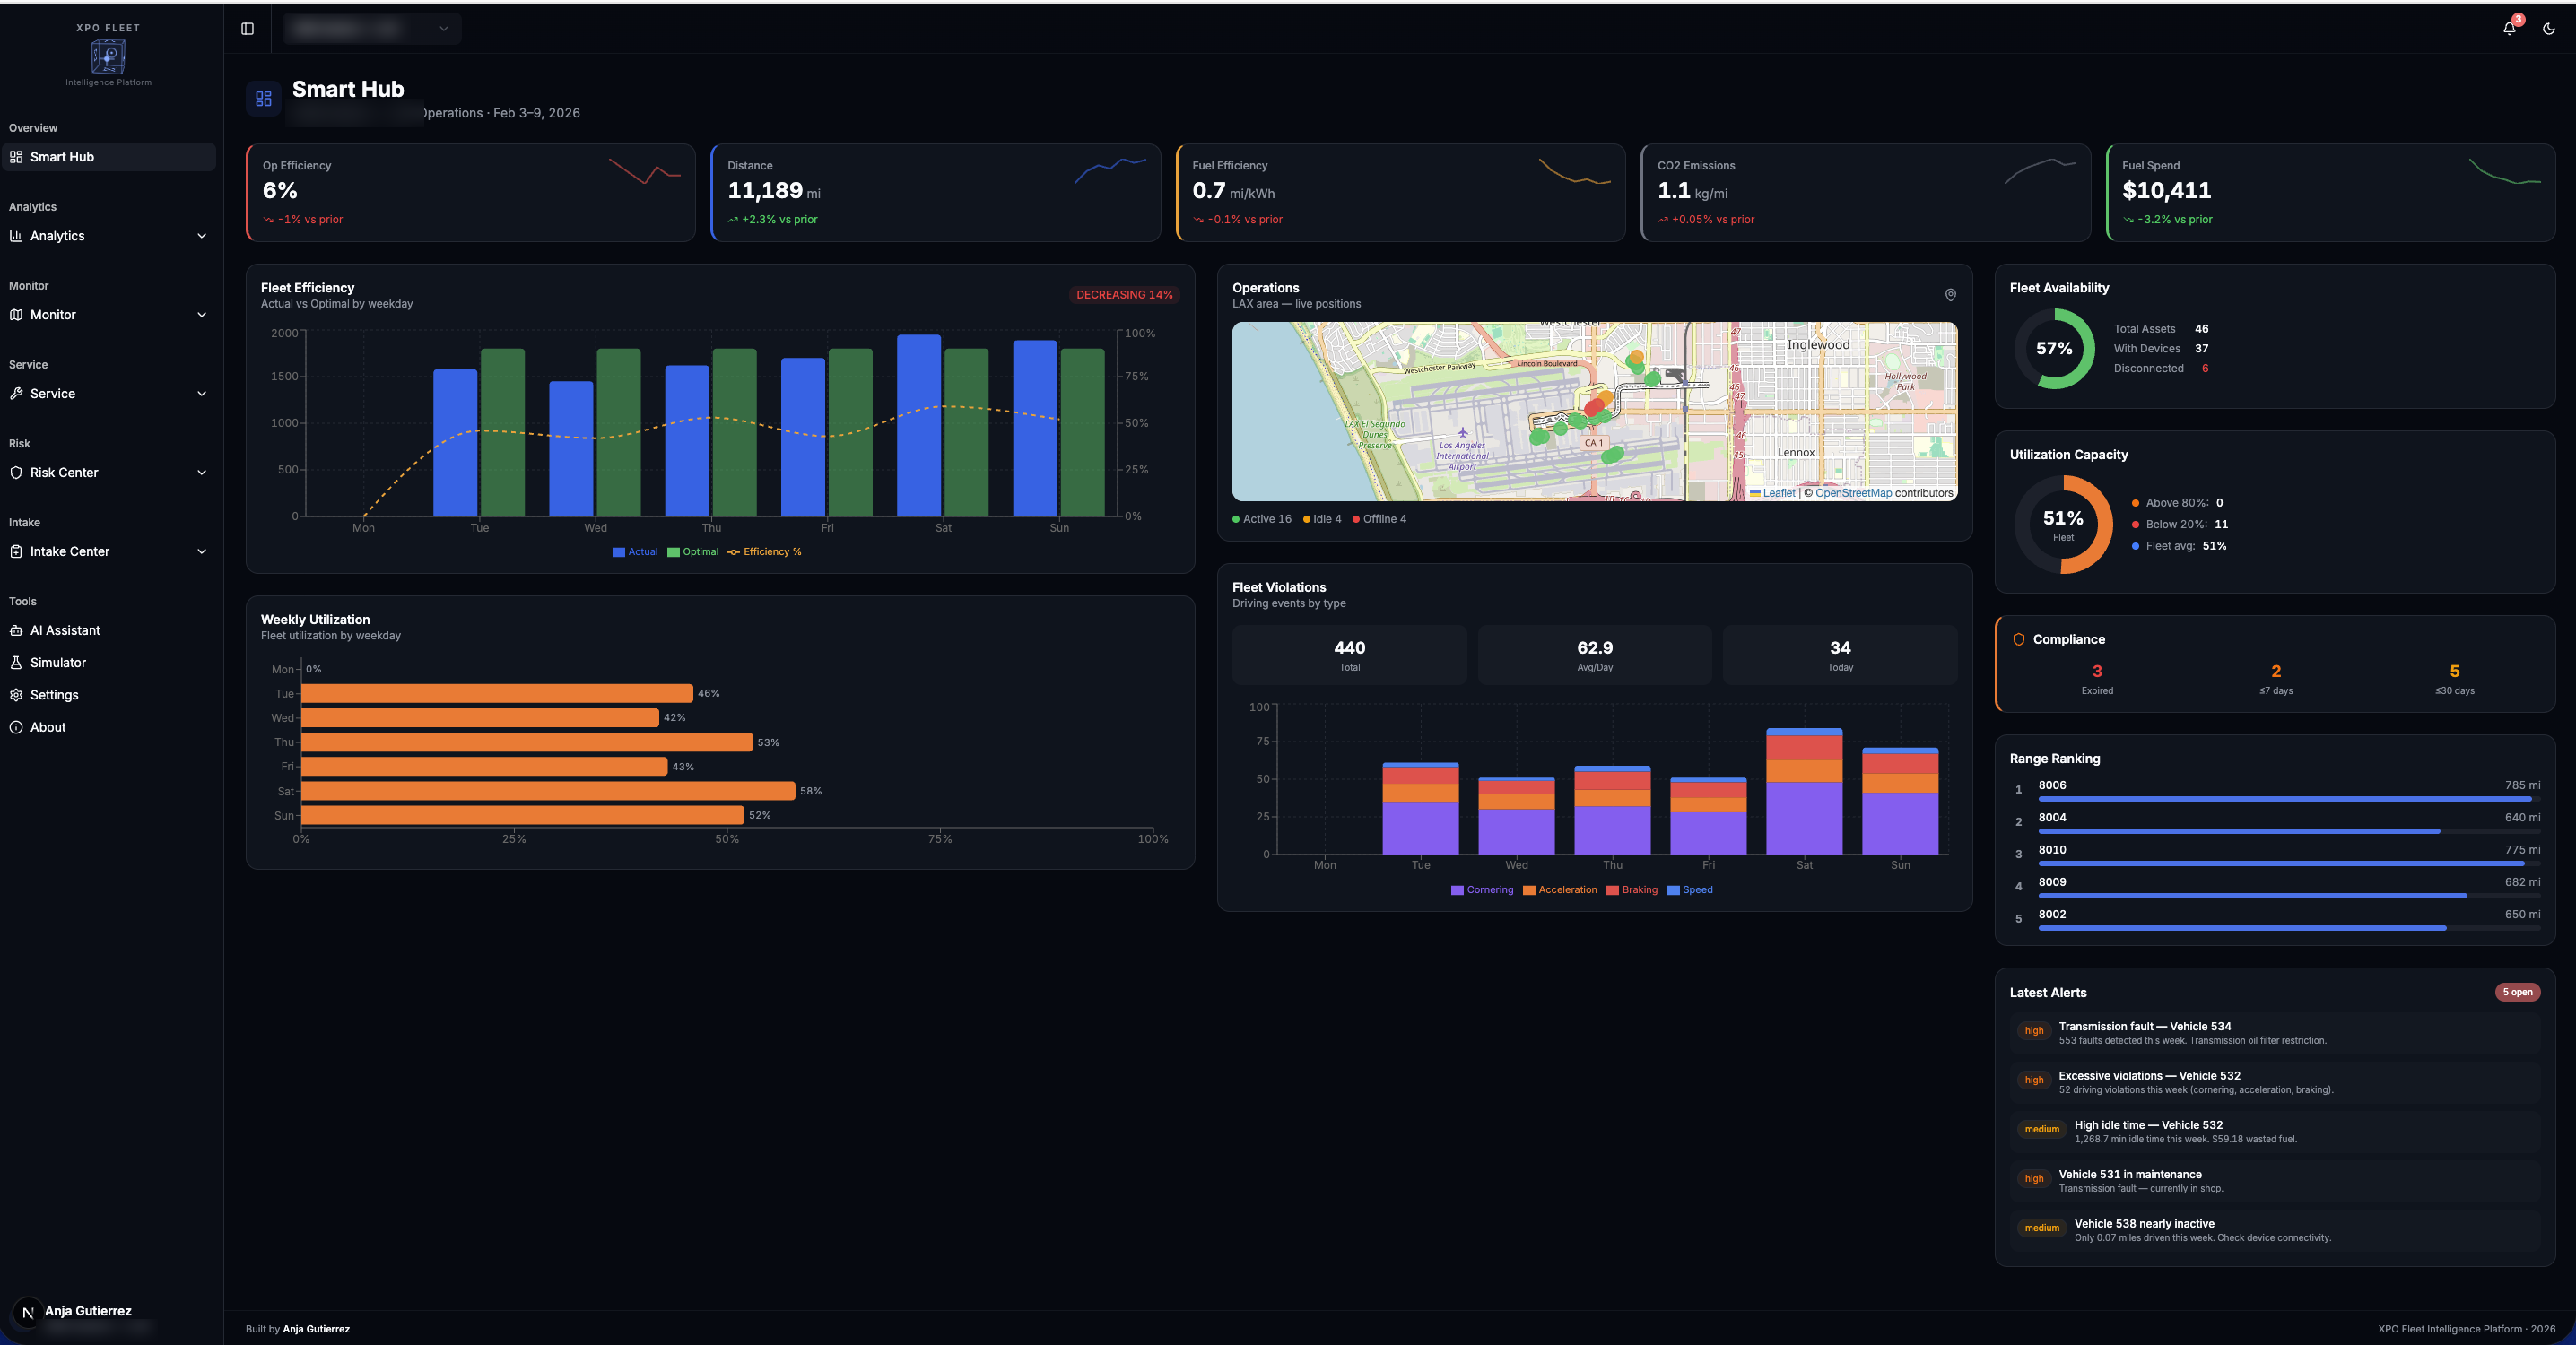Switch theme using the moon icon
Image resolution: width=2576 pixels, height=1345 pixels.
[x=2549, y=29]
